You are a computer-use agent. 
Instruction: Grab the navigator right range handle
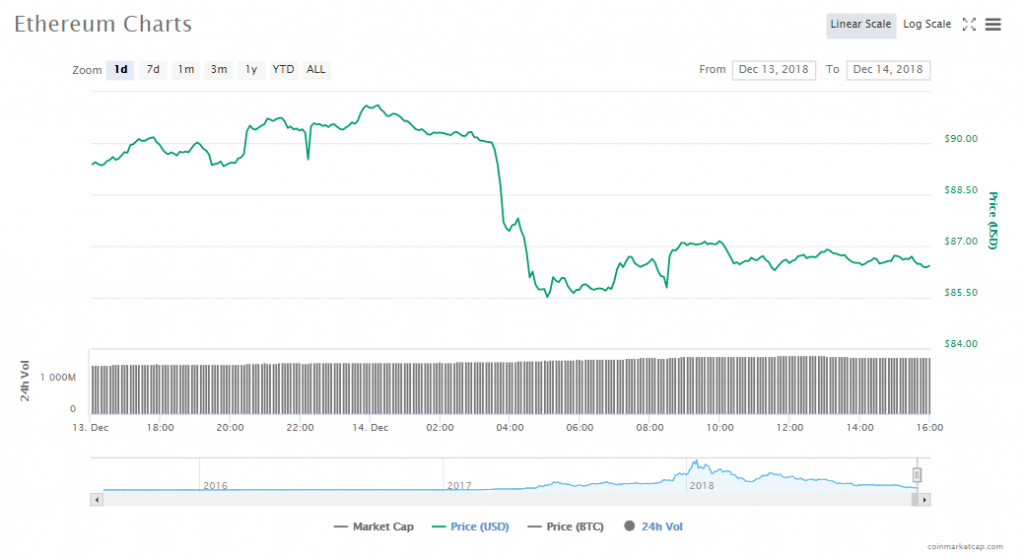click(917, 475)
